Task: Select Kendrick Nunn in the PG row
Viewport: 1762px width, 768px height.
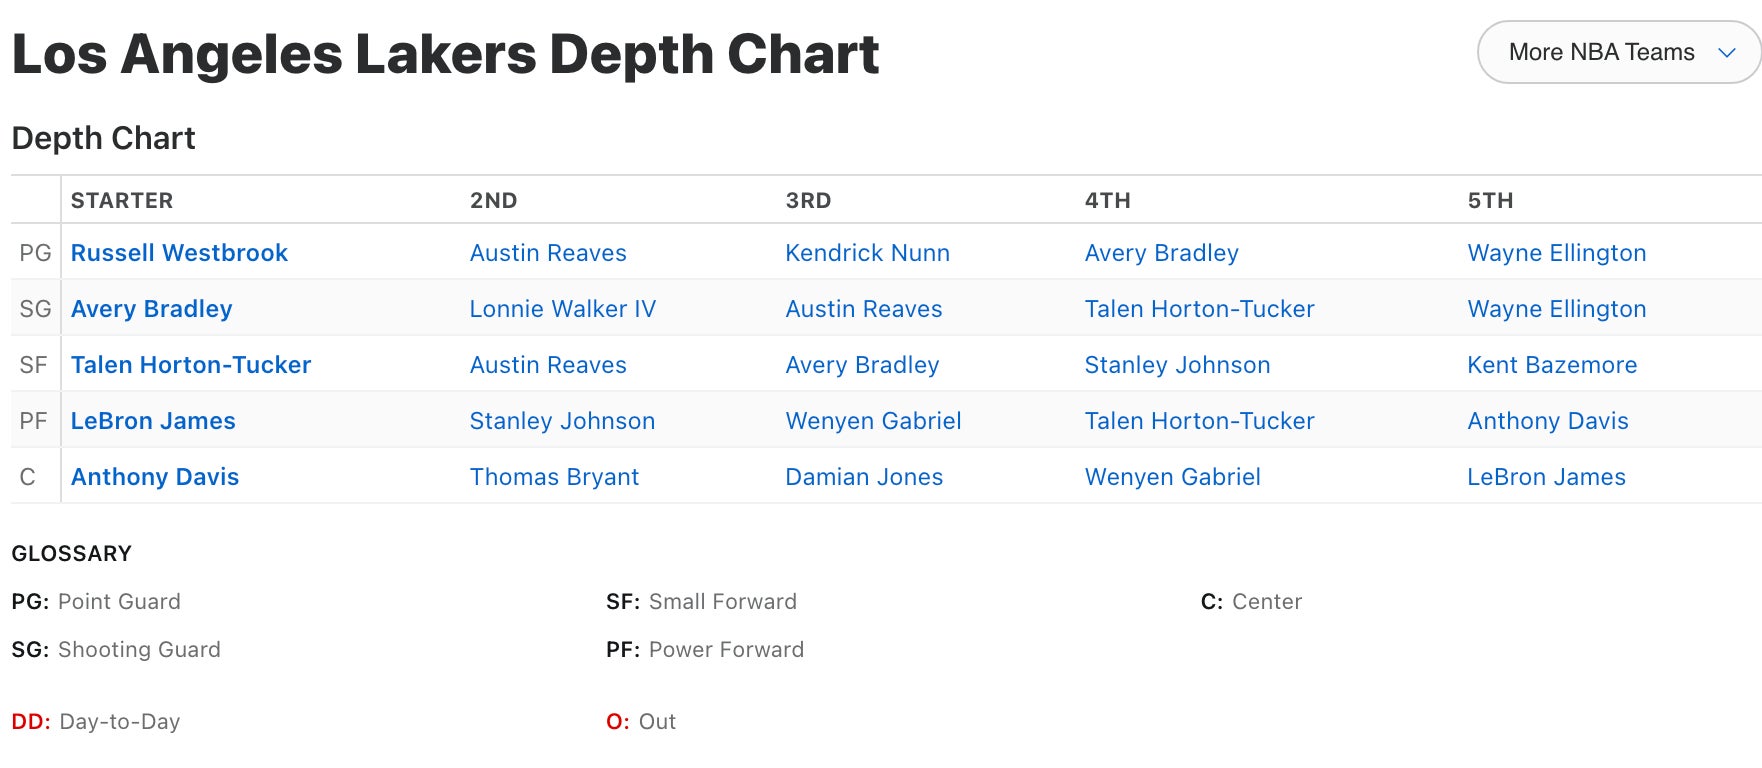Action: click(x=867, y=253)
